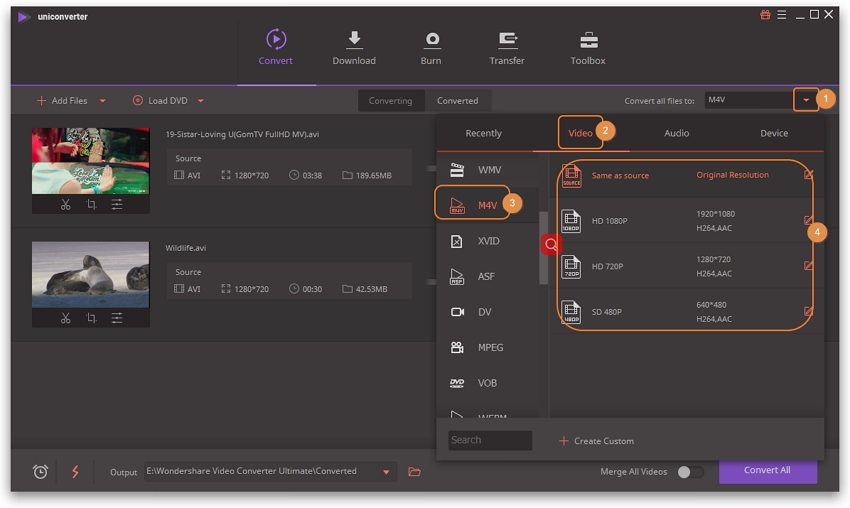
Task: Select the Wildlife seals thumbnail
Action: click(x=91, y=275)
